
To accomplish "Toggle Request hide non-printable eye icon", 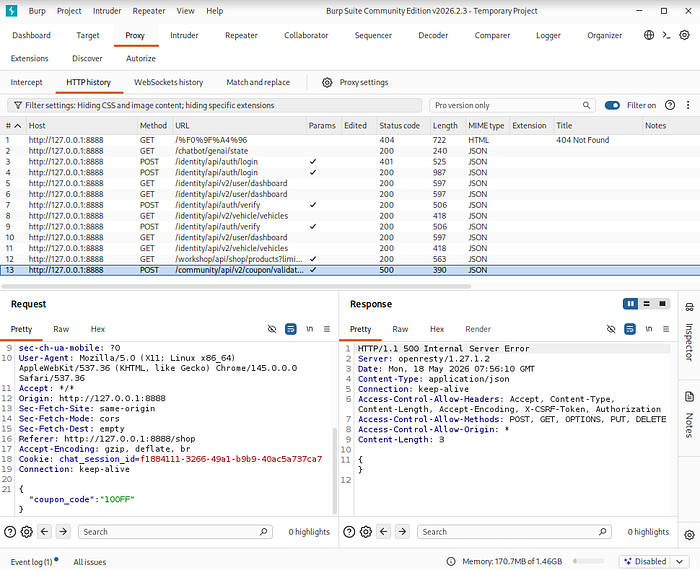I will 271,329.
